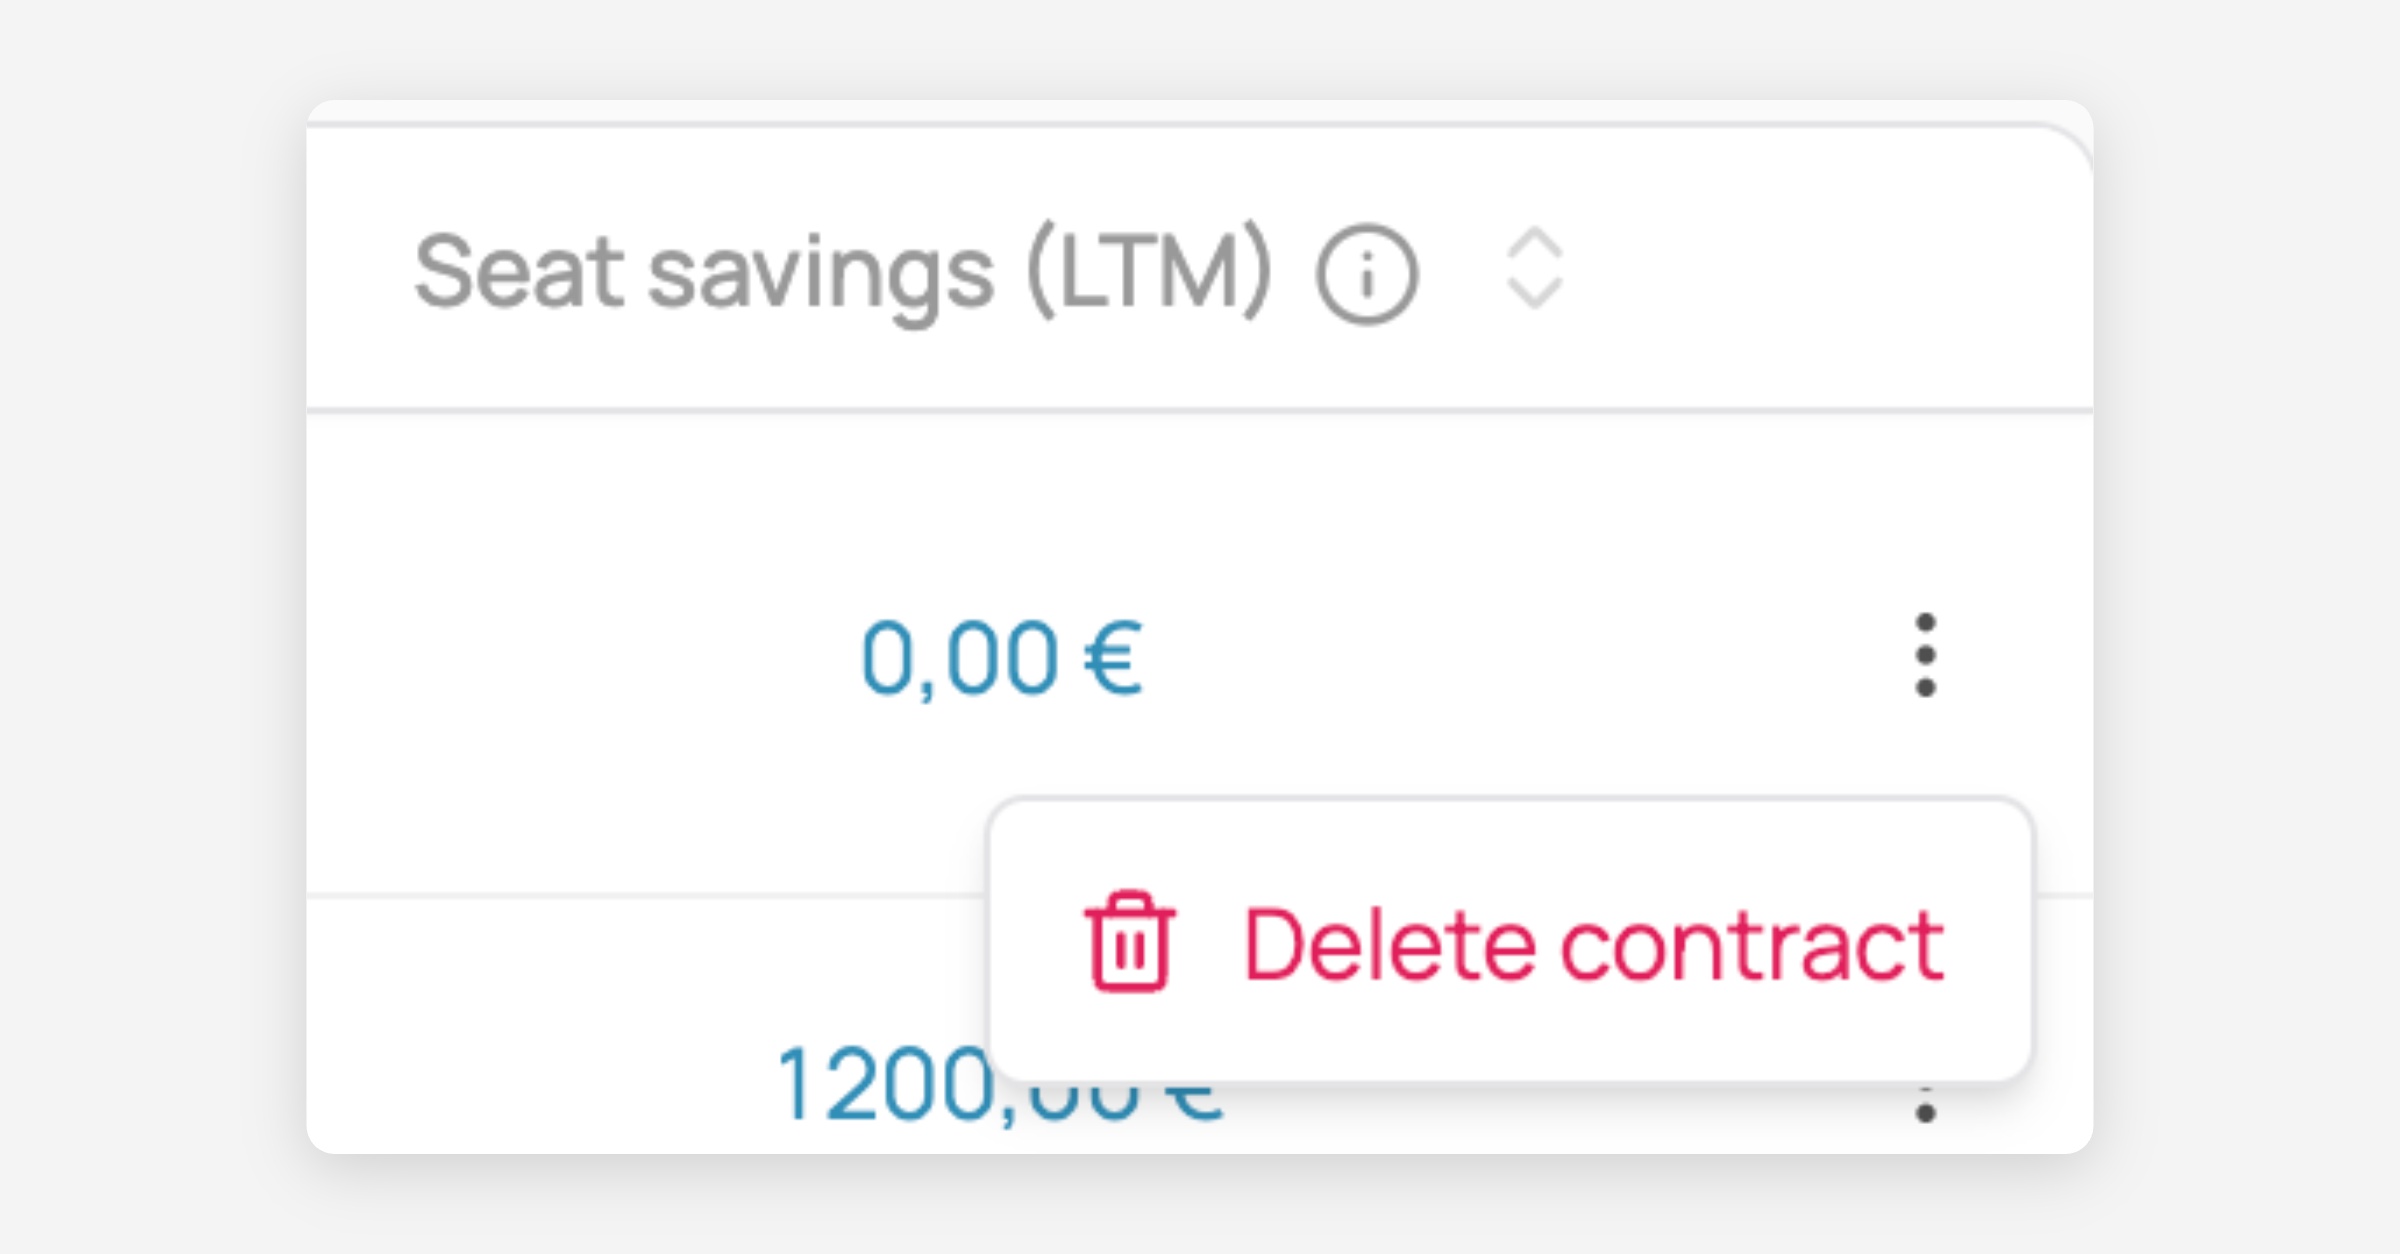Click the word 'Delete' in the popup menu
This screenshot has height=1254, width=2400.
pyautogui.click(x=1388, y=945)
